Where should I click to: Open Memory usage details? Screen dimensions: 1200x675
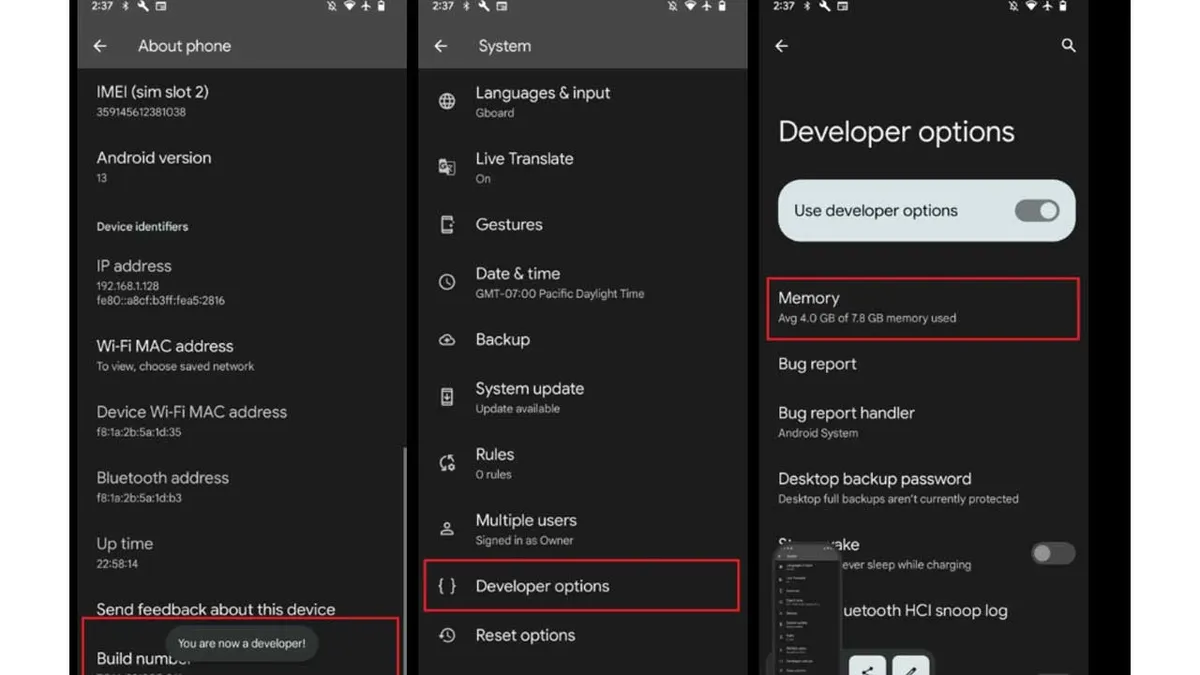point(923,308)
